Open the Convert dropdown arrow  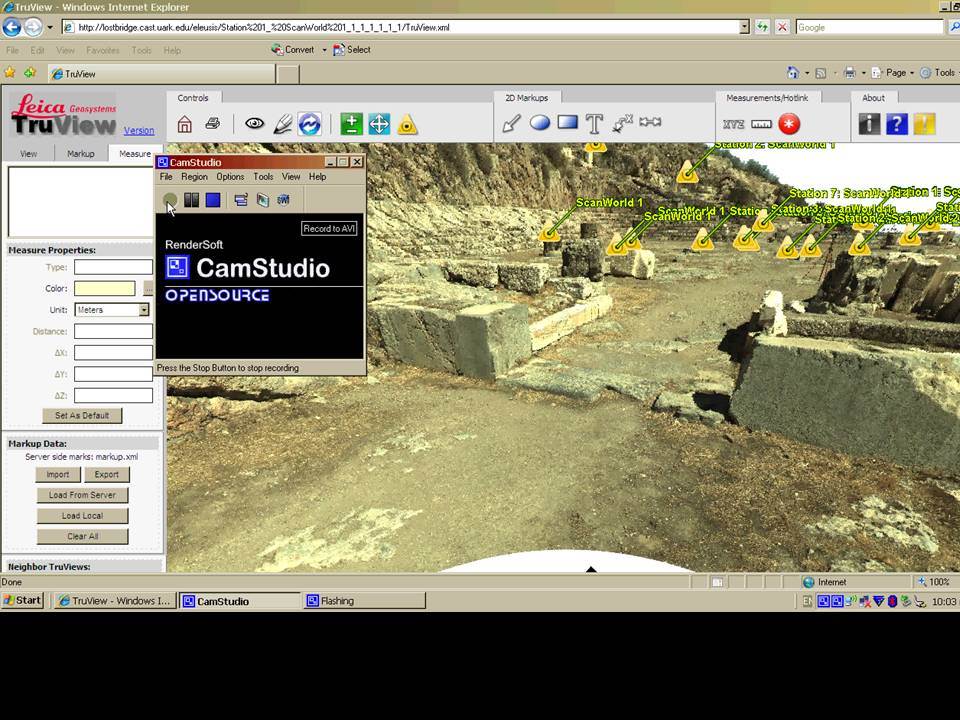tap(324, 50)
